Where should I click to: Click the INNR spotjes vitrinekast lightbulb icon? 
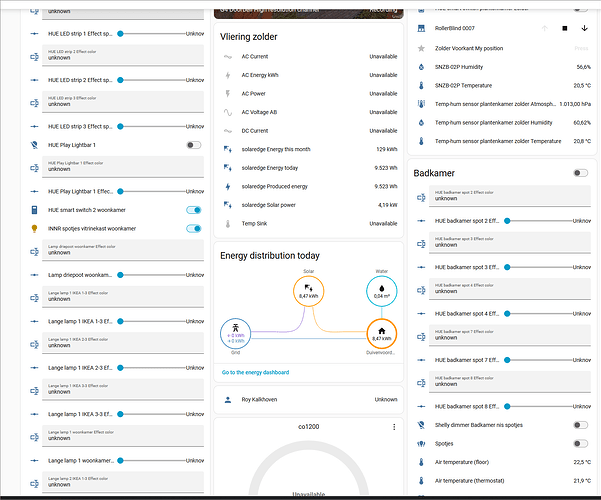[34, 229]
